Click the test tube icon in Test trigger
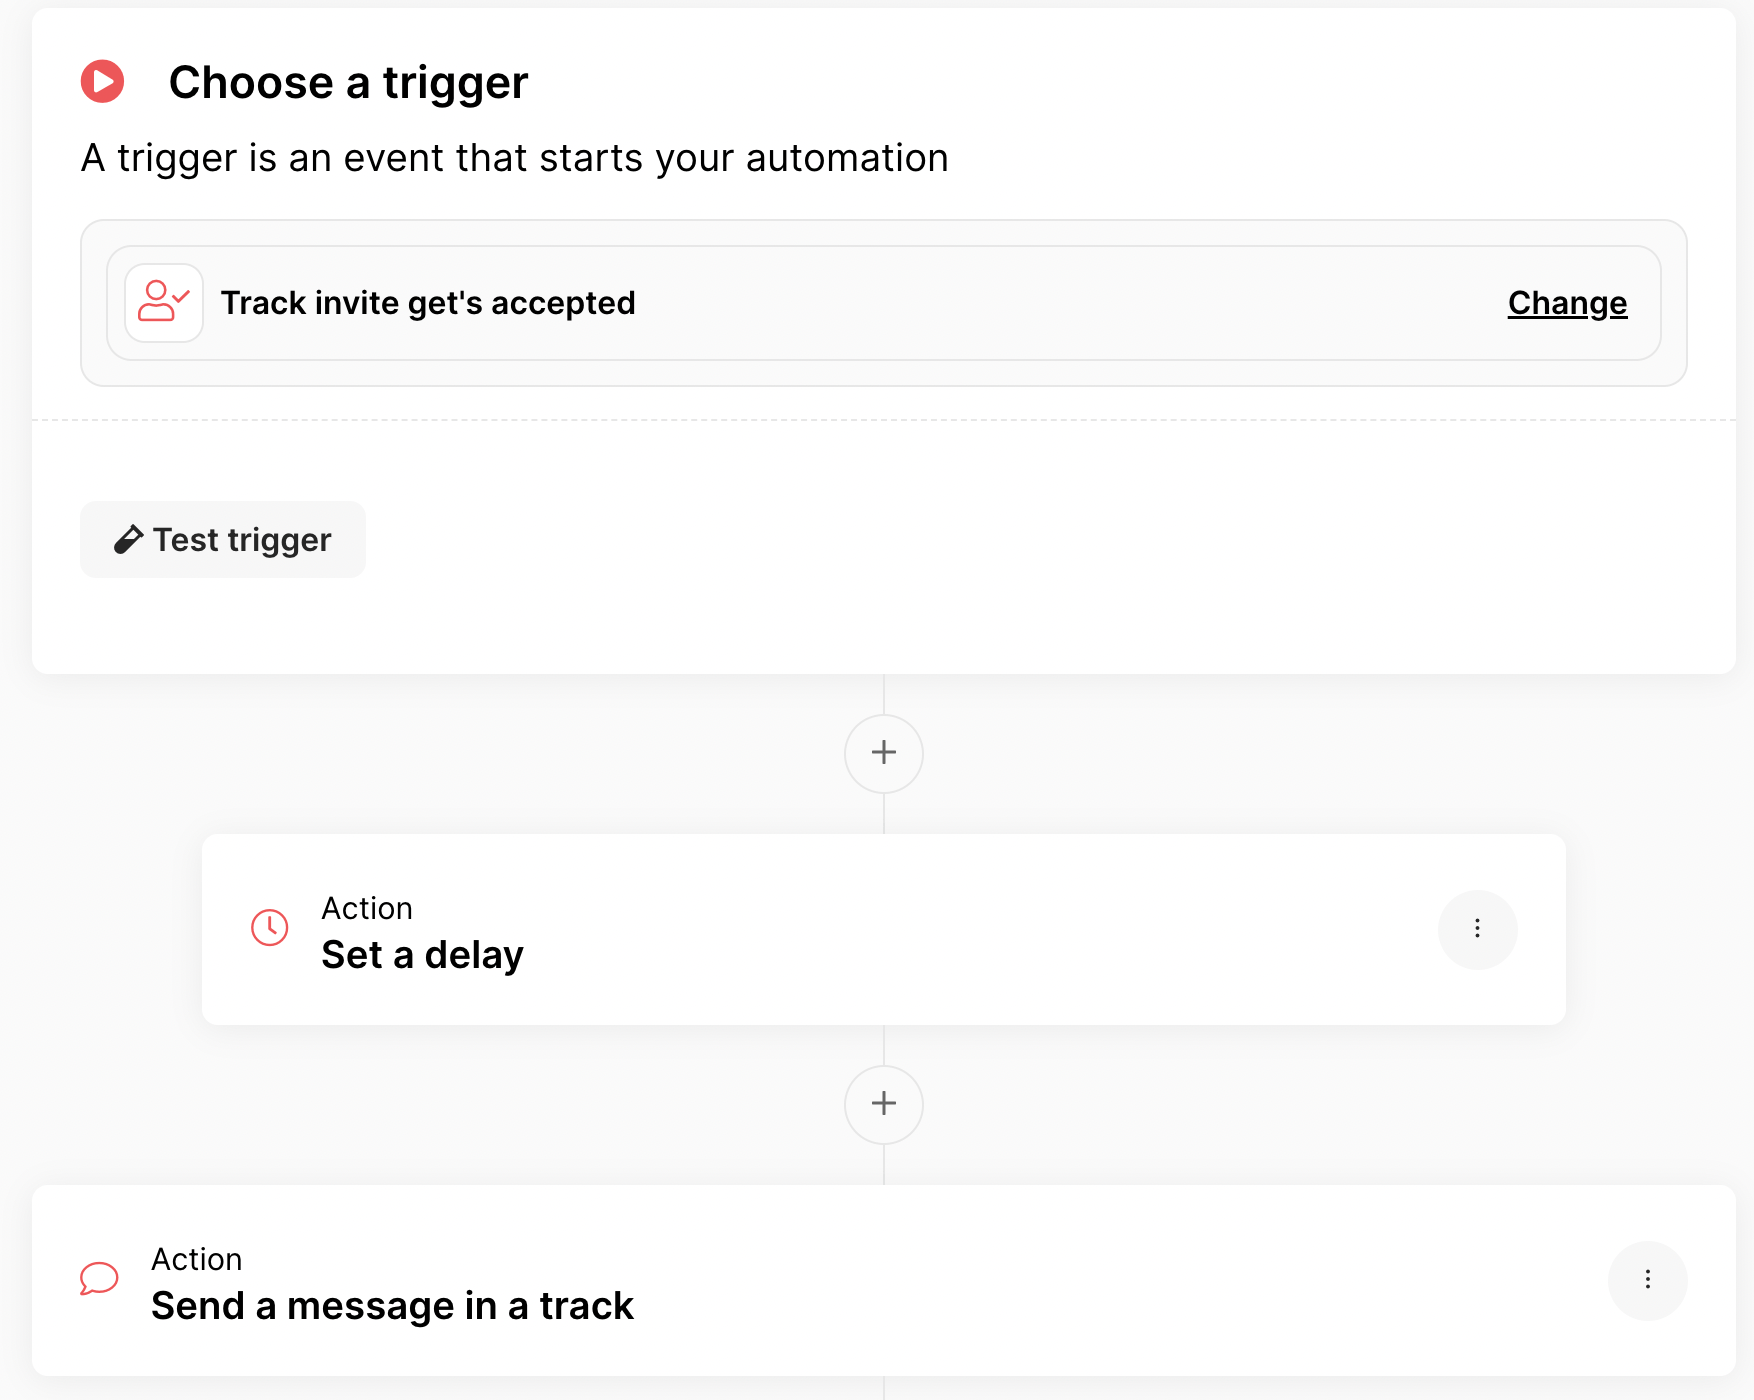The width and height of the screenshot is (1754, 1400). pos(128,540)
